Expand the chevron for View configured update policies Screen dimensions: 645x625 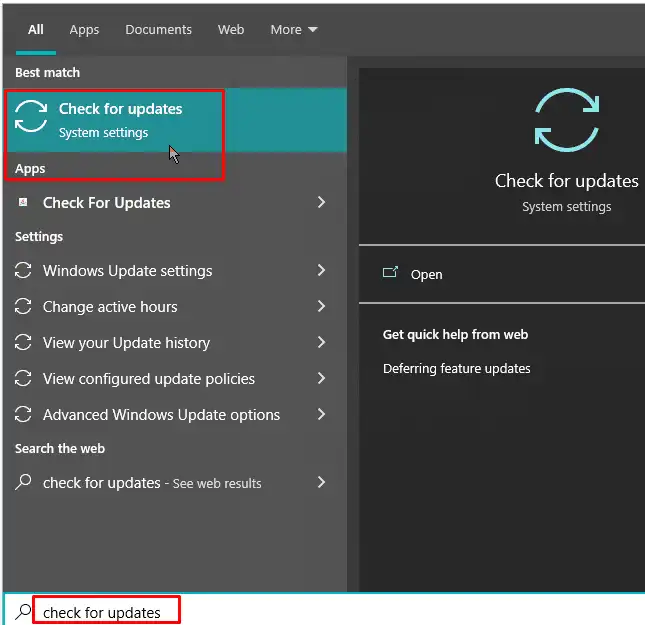(321, 379)
